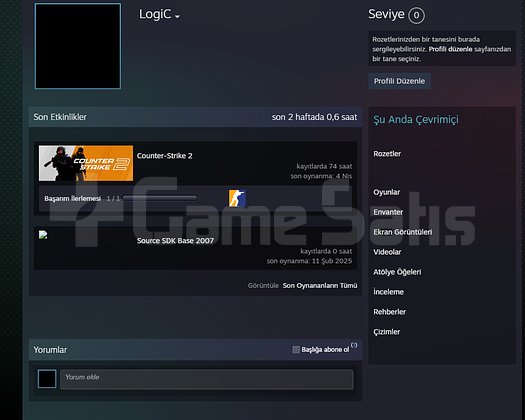Focus the Yorum ekle comment field
Screen dimensions: 525x420
click(207, 379)
